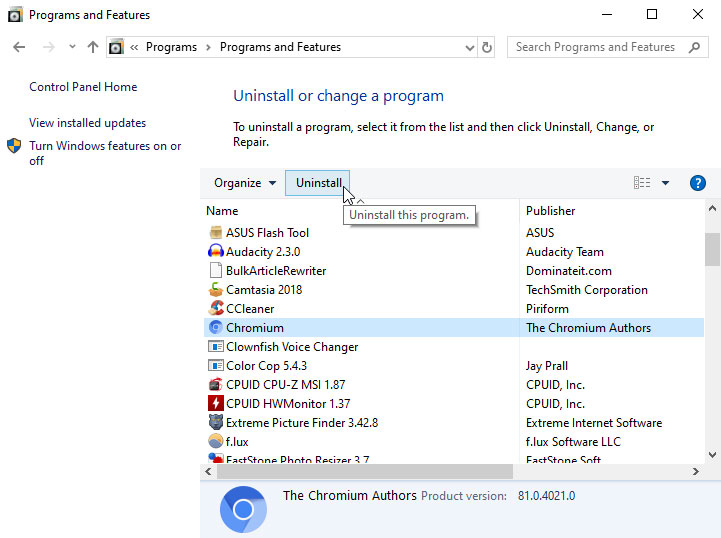
Task: Click the vertical scrollbar thumb
Action: tap(712, 249)
